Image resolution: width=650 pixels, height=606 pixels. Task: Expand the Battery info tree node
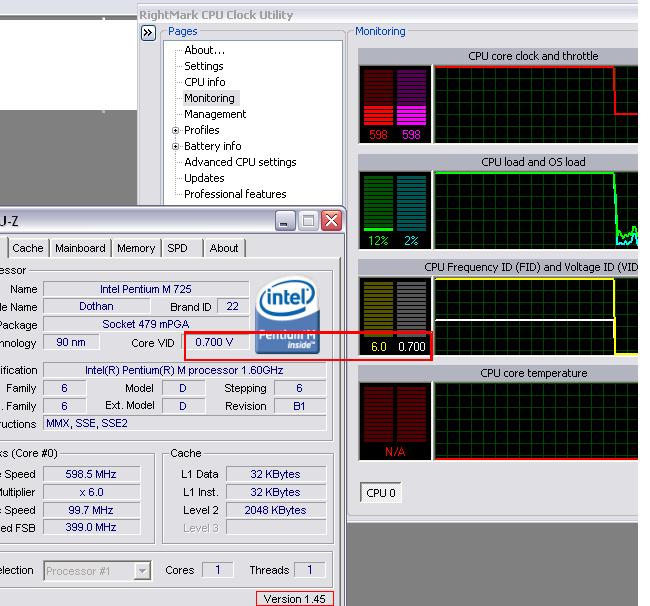pyautogui.click(x=175, y=146)
